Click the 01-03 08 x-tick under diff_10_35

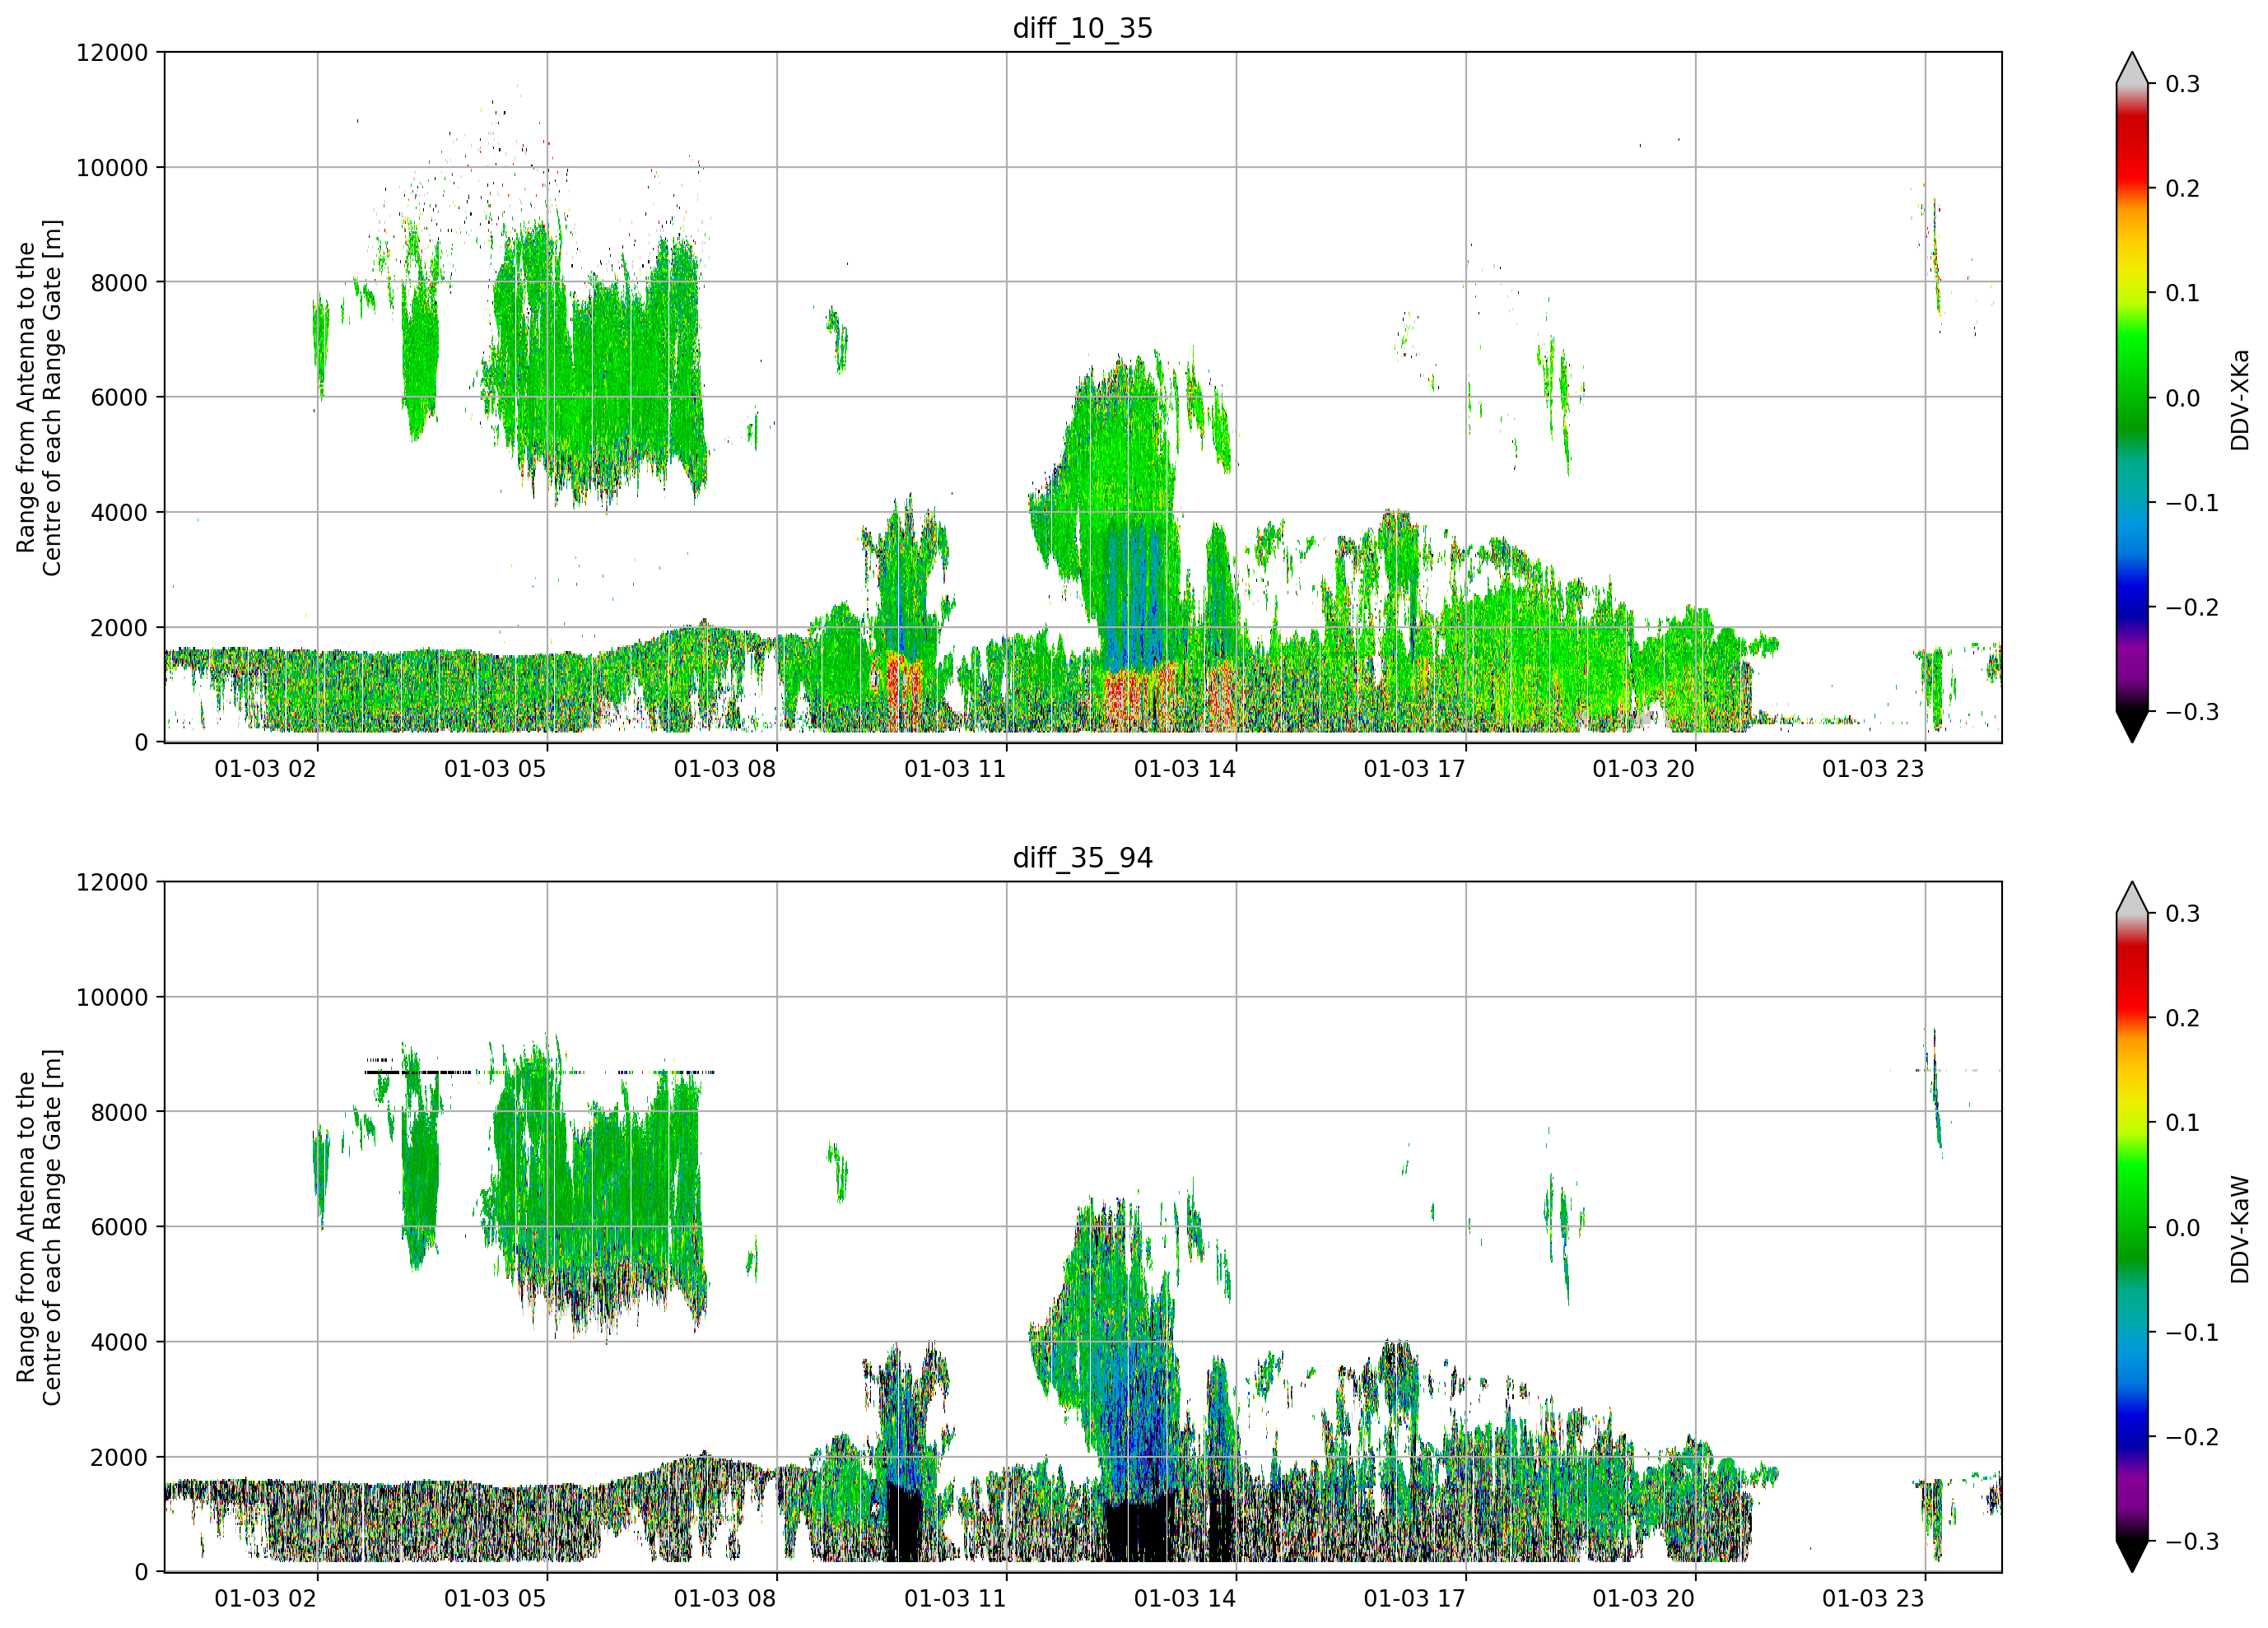[725, 769]
